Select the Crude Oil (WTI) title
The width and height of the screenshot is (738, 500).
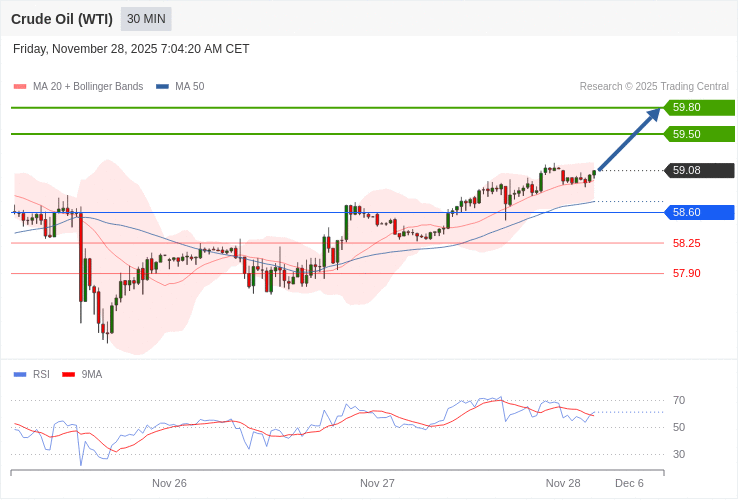62,19
